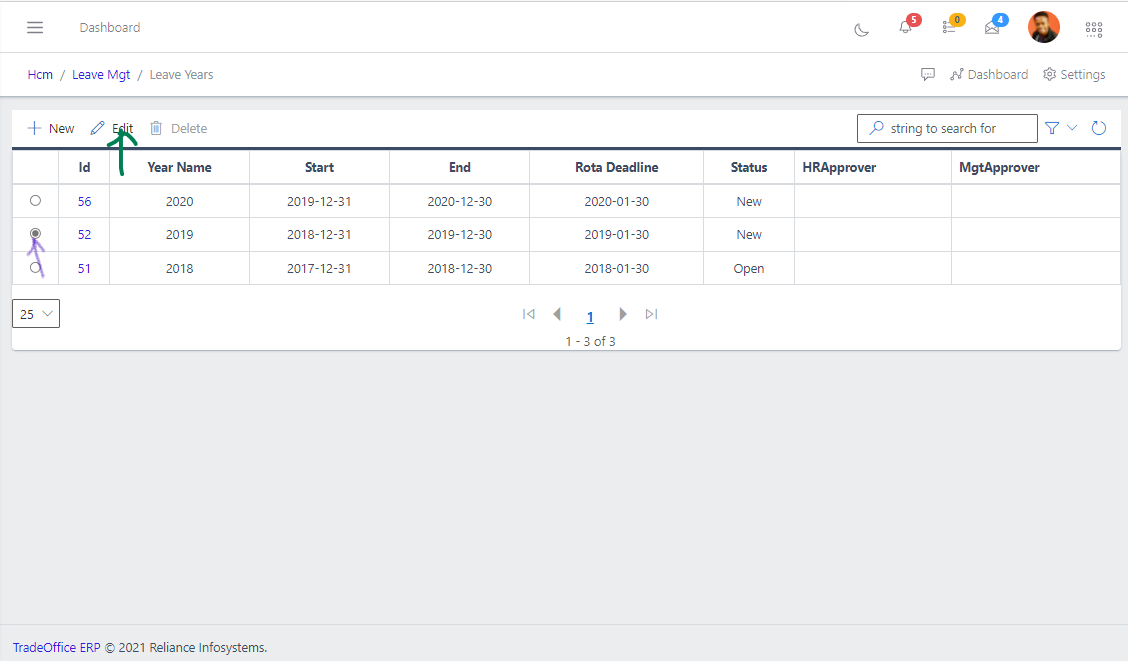The height and width of the screenshot is (661, 1128).
Task: Open the page size 25 dropdown
Action: tap(36, 314)
